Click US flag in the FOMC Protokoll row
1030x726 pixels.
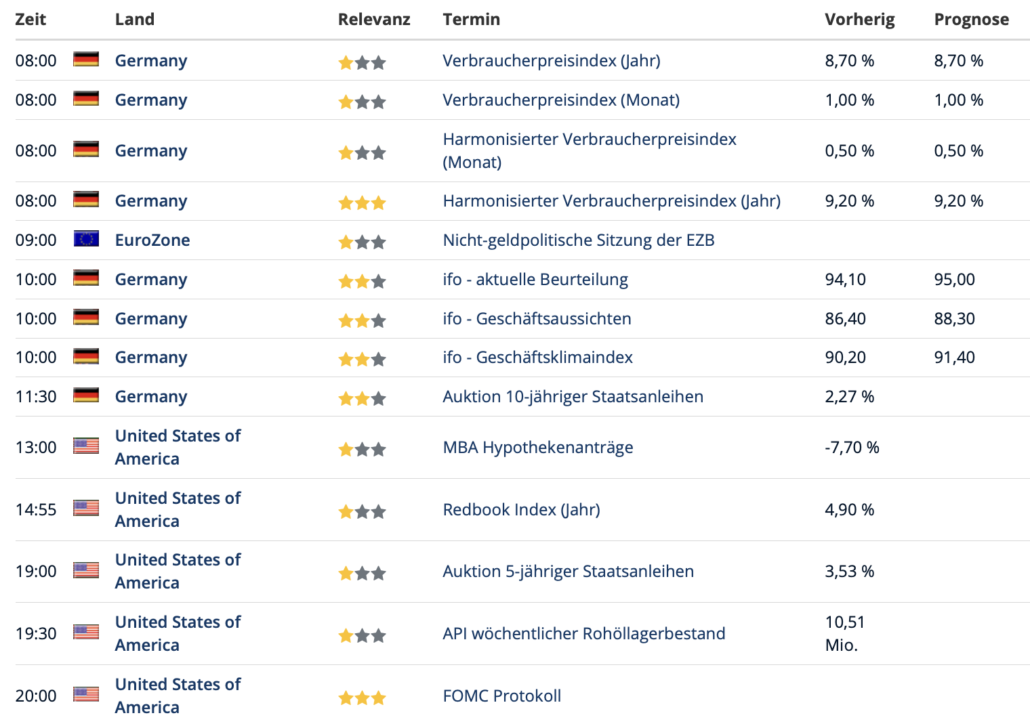tap(86, 695)
